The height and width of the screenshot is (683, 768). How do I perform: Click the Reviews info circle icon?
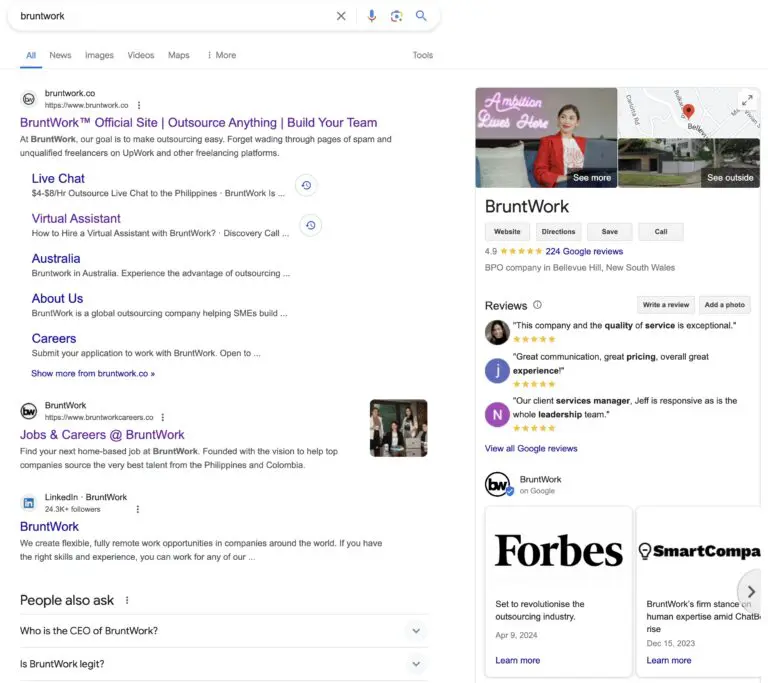click(x=537, y=305)
